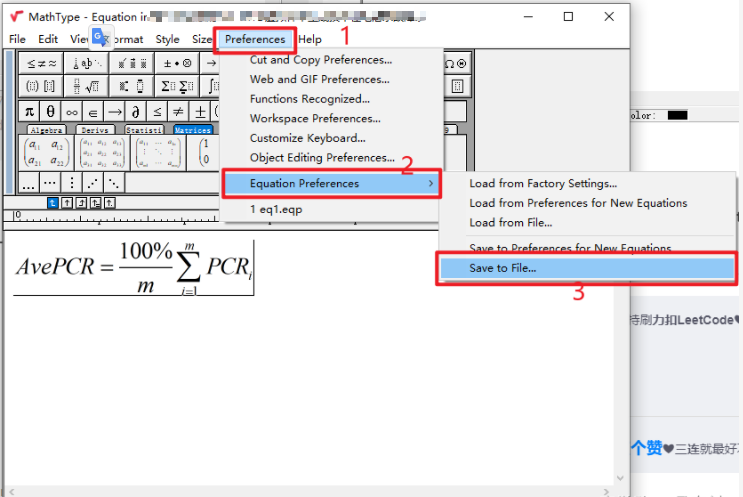Choose Load from Factory Settings
The width and height of the screenshot is (743, 497).
pos(543,183)
